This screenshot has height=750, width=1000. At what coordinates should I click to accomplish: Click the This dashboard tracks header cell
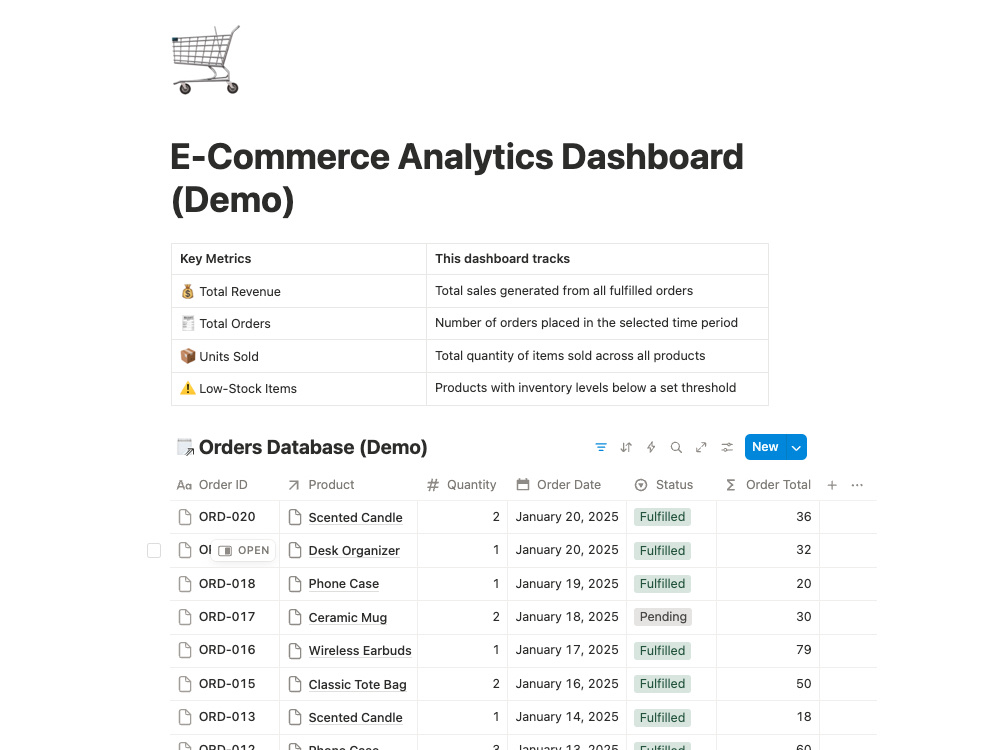click(x=597, y=259)
